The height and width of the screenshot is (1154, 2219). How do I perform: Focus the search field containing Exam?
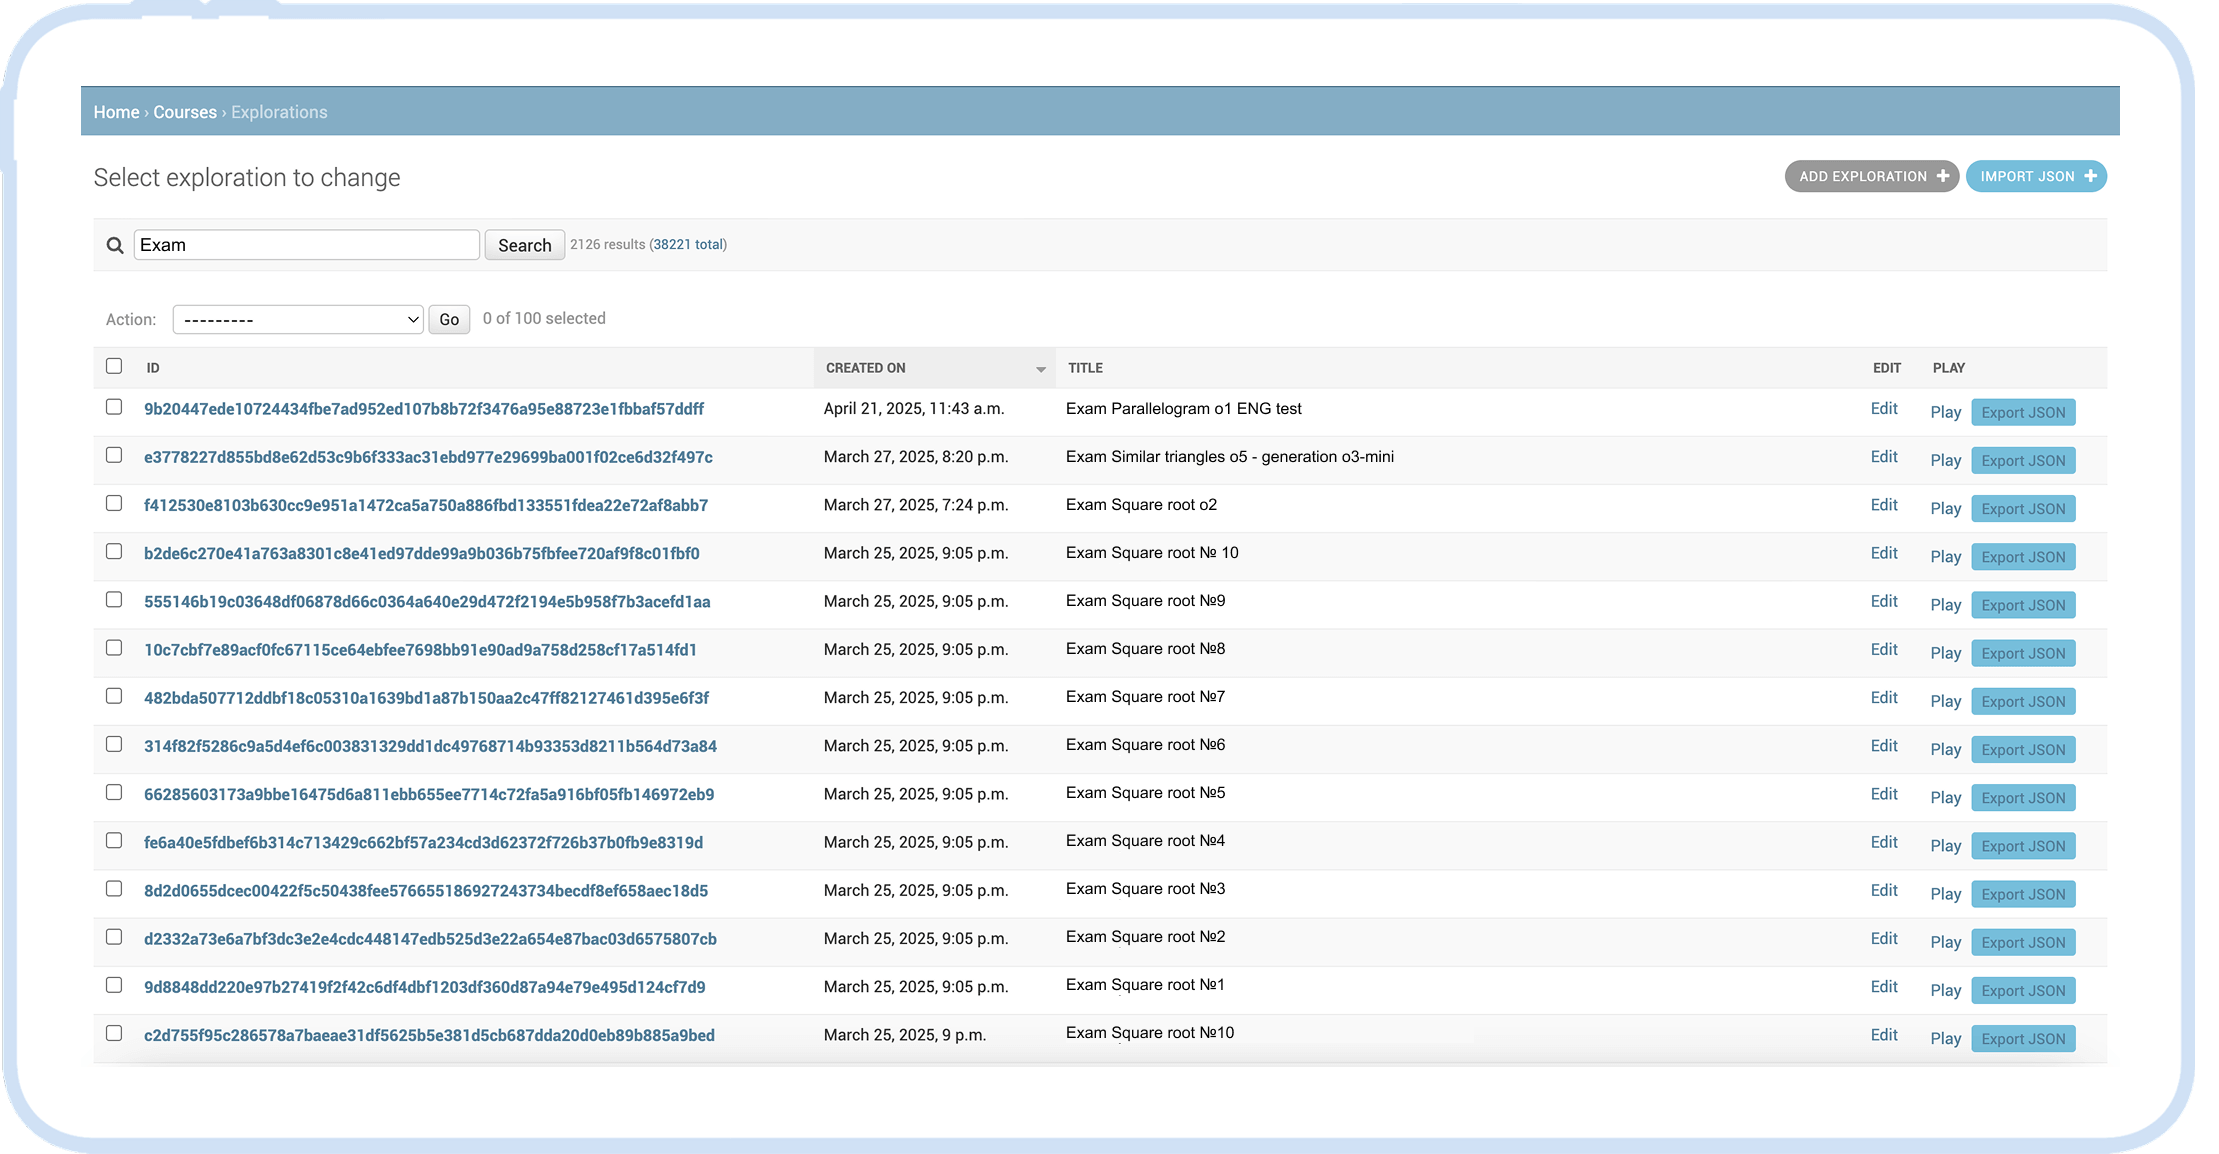click(x=306, y=245)
